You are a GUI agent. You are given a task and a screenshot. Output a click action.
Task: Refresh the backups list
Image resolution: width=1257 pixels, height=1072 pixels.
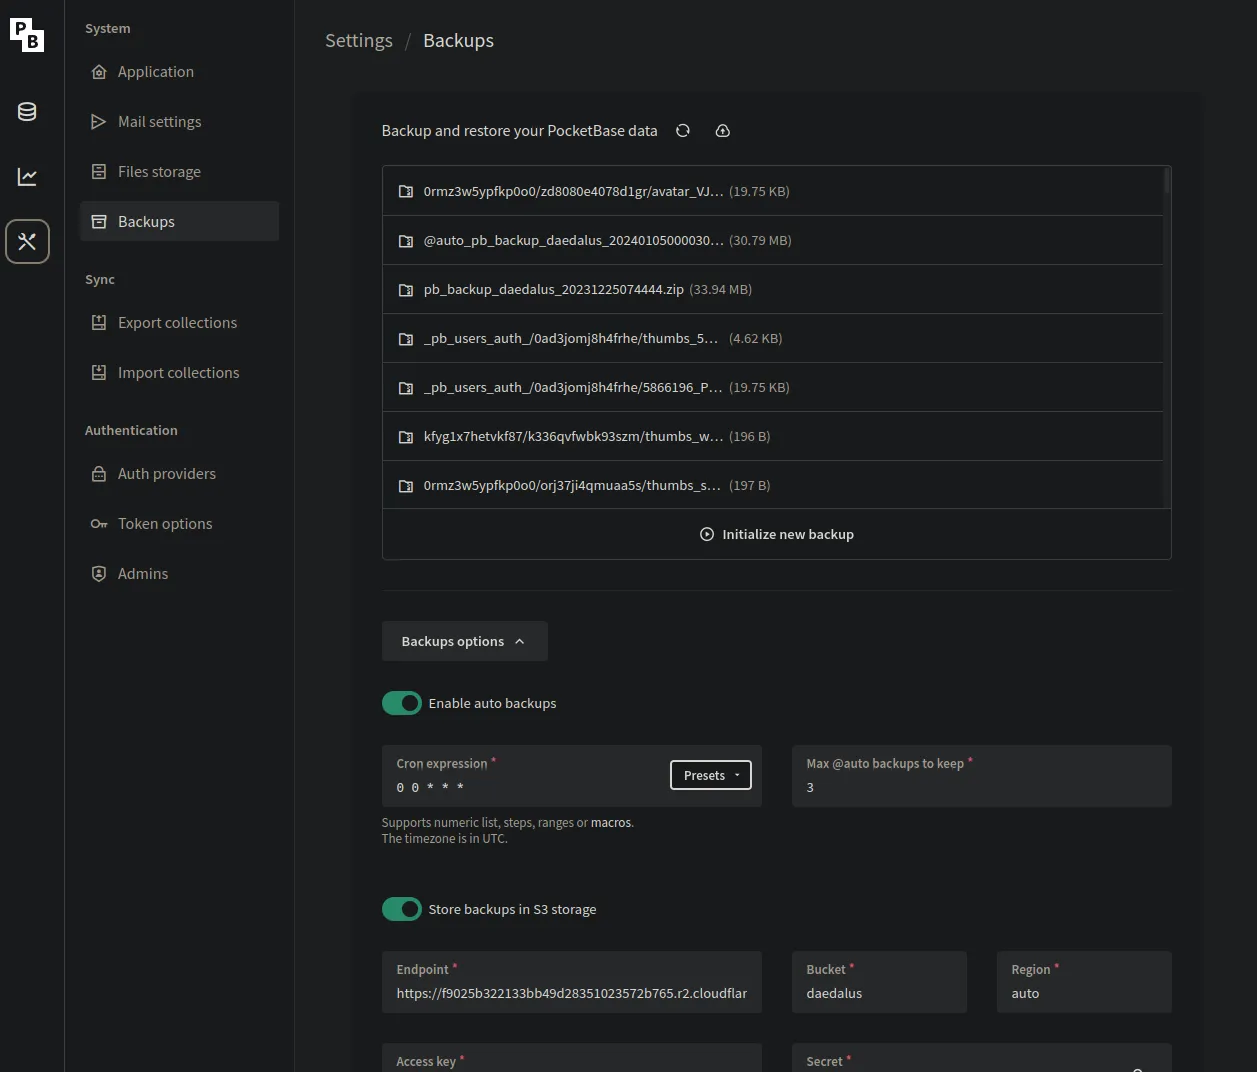[683, 131]
